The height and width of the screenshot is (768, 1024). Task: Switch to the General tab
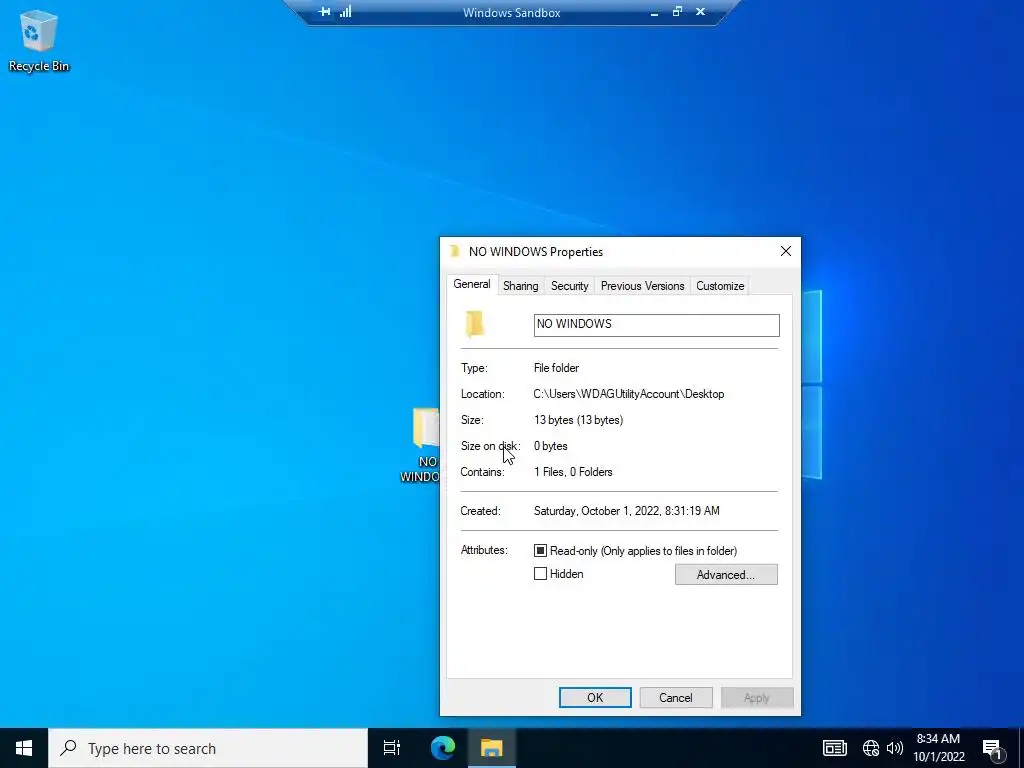[x=472, y=284]
